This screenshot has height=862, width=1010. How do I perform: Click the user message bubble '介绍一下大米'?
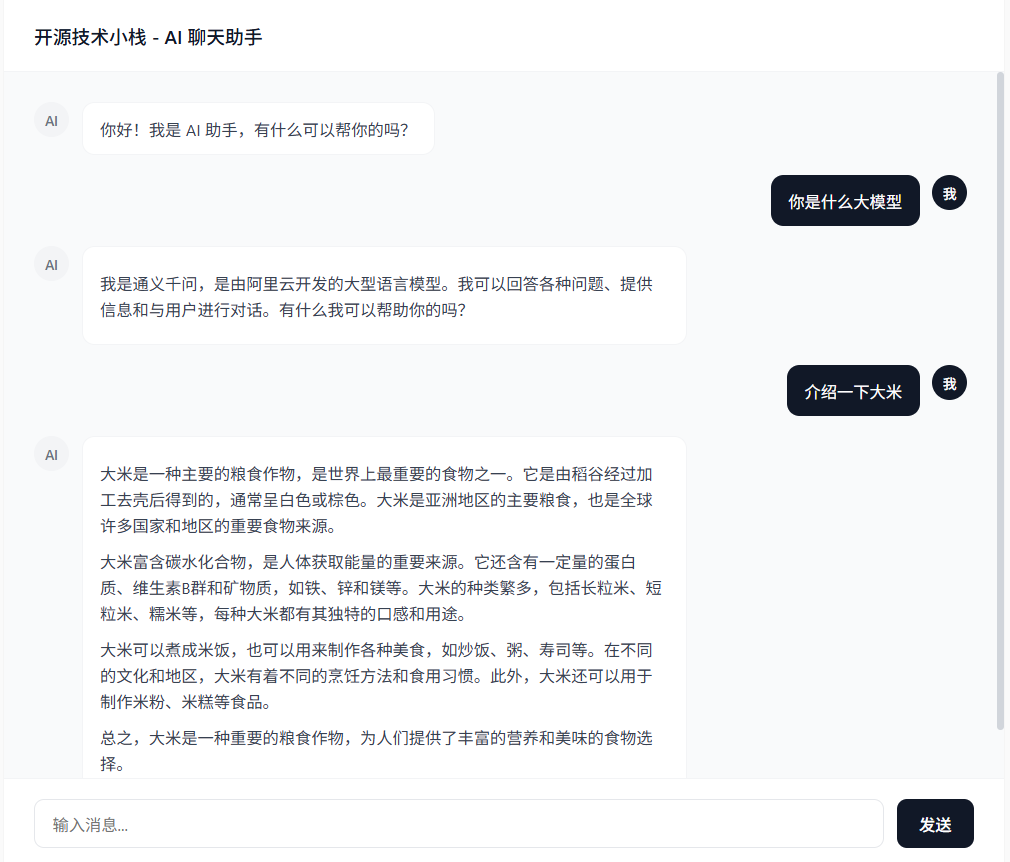click(853, 390)
